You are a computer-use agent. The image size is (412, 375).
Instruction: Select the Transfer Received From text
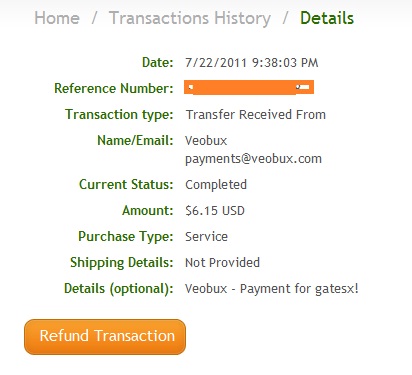[256, 114]
